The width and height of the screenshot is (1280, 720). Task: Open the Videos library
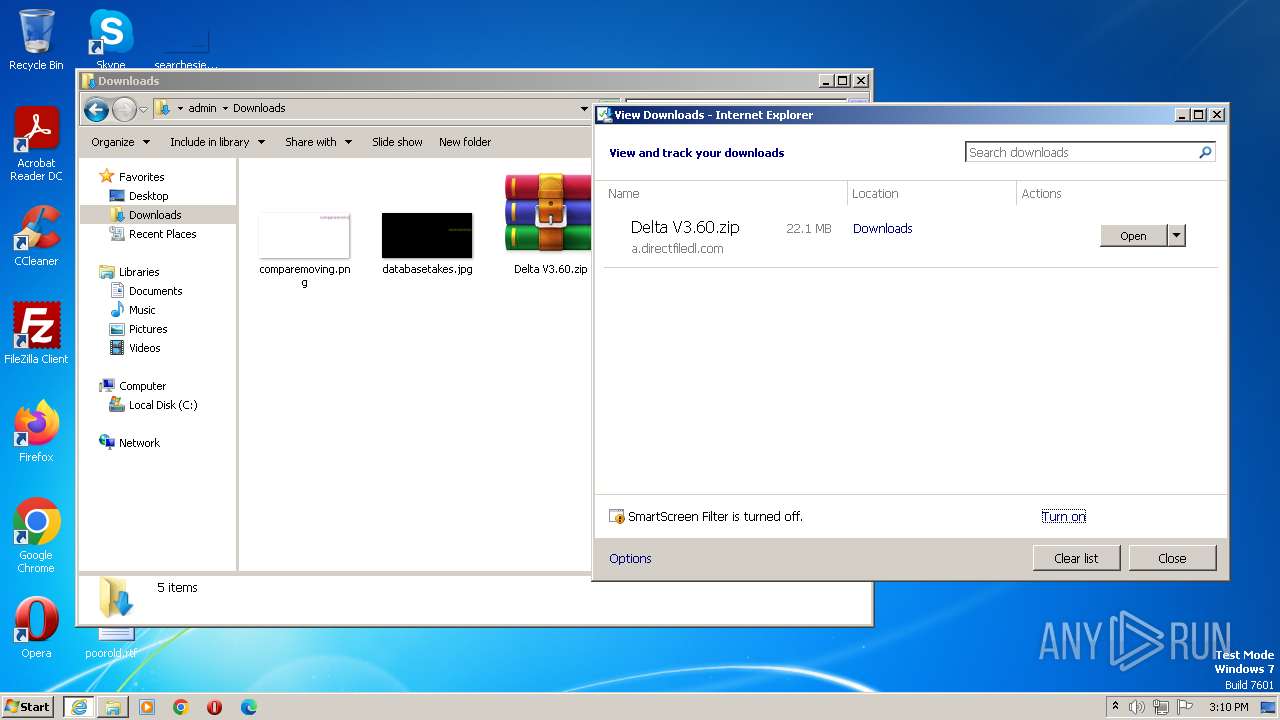click(x=144, y=348)
